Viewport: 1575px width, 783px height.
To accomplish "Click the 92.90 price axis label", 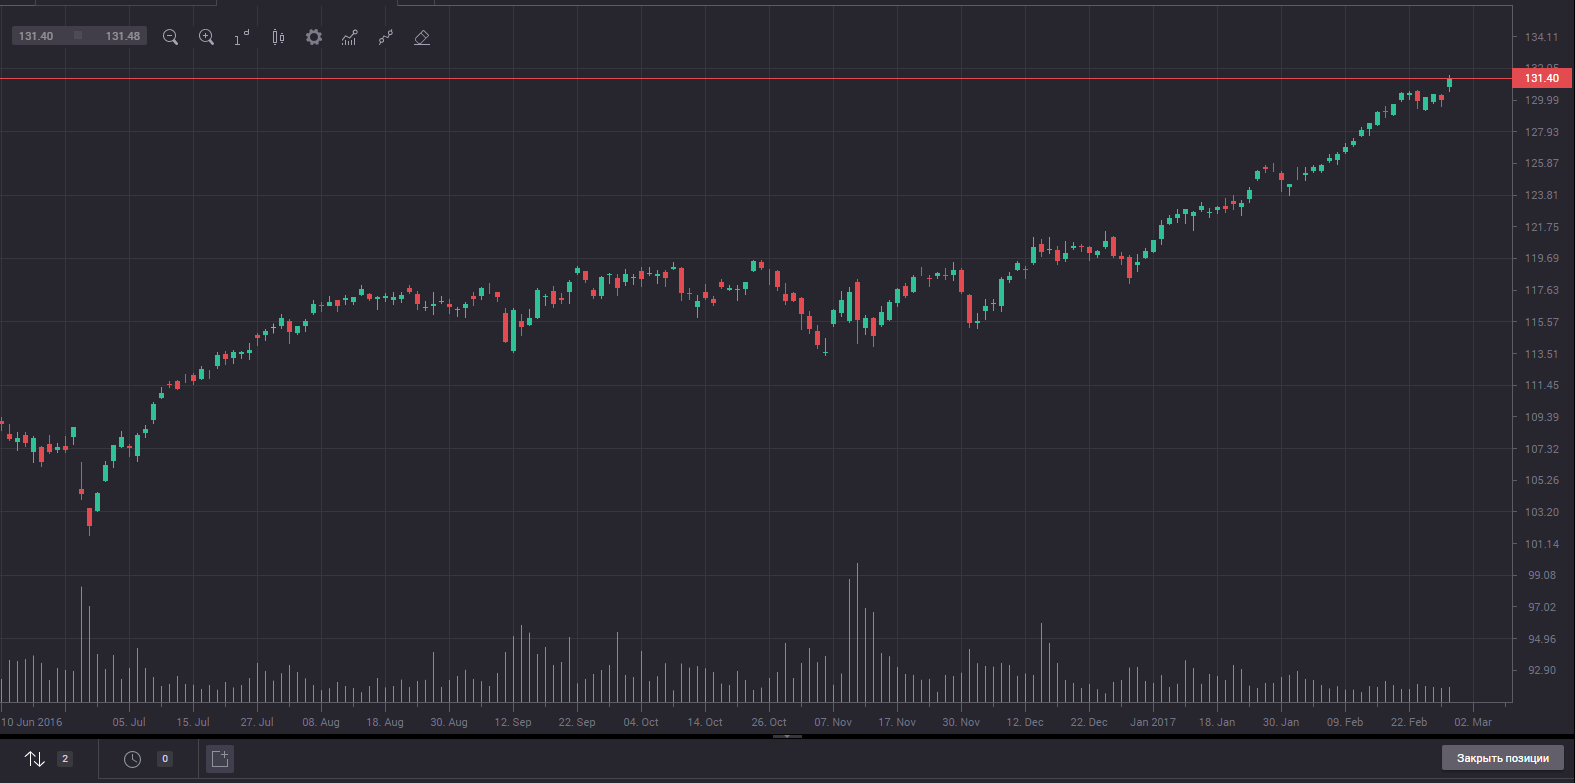I will 1542,670.
